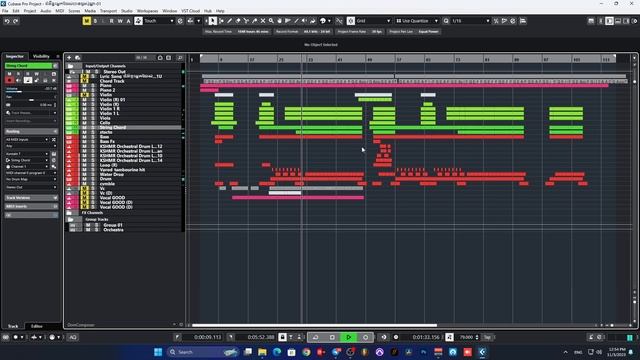Select the Object Selection arrow tool
The image size is (640, 360).
213,21
